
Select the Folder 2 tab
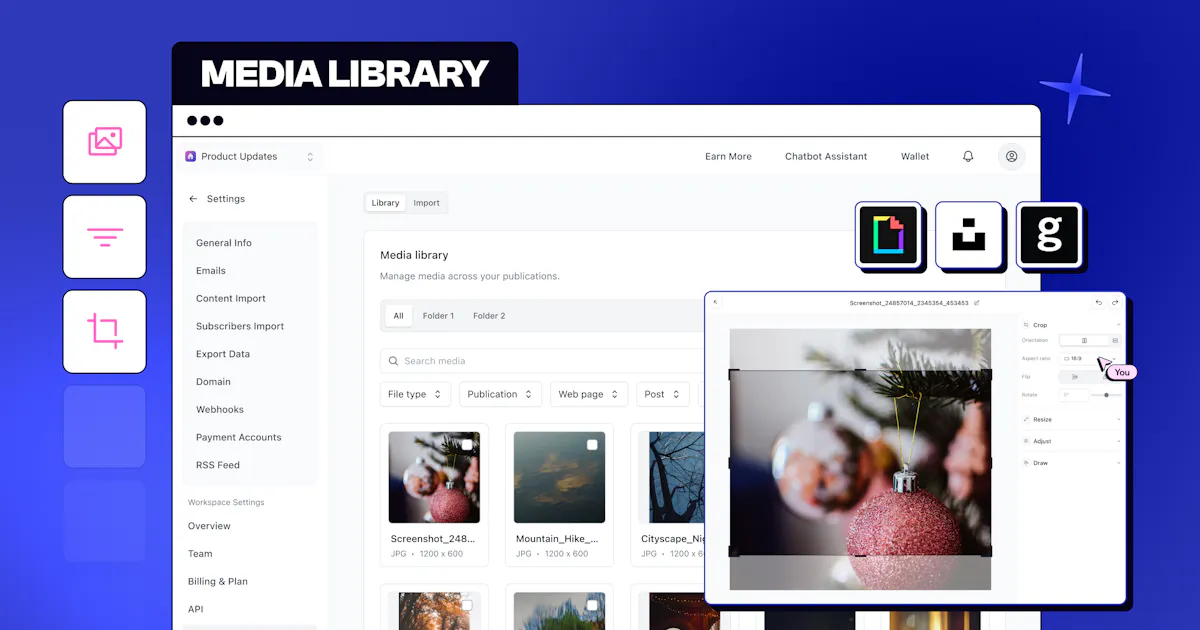(489, 316)
